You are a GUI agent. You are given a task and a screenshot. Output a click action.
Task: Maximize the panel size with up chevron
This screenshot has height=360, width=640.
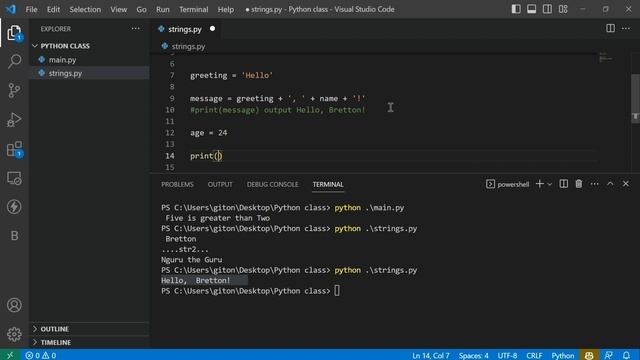point(610,184)
